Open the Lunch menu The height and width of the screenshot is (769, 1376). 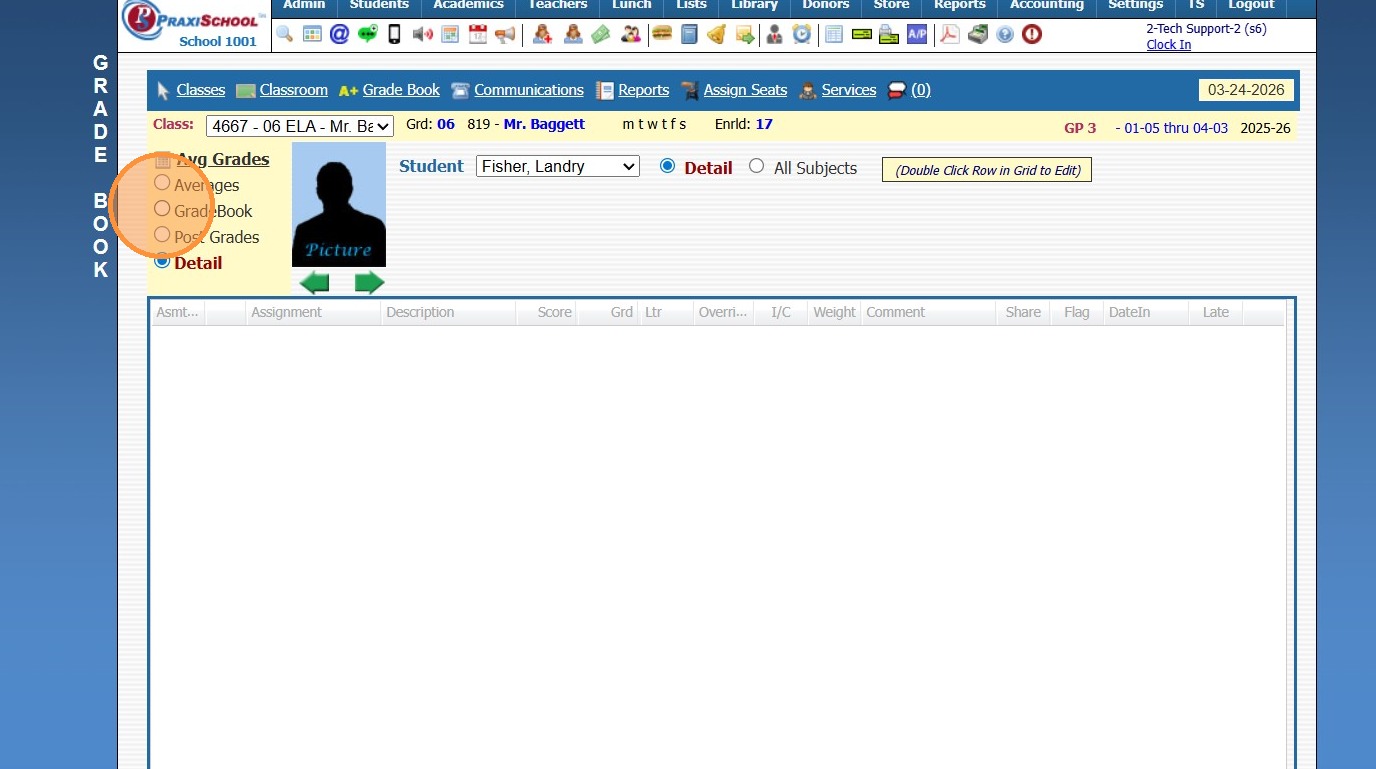click(632, 5)
